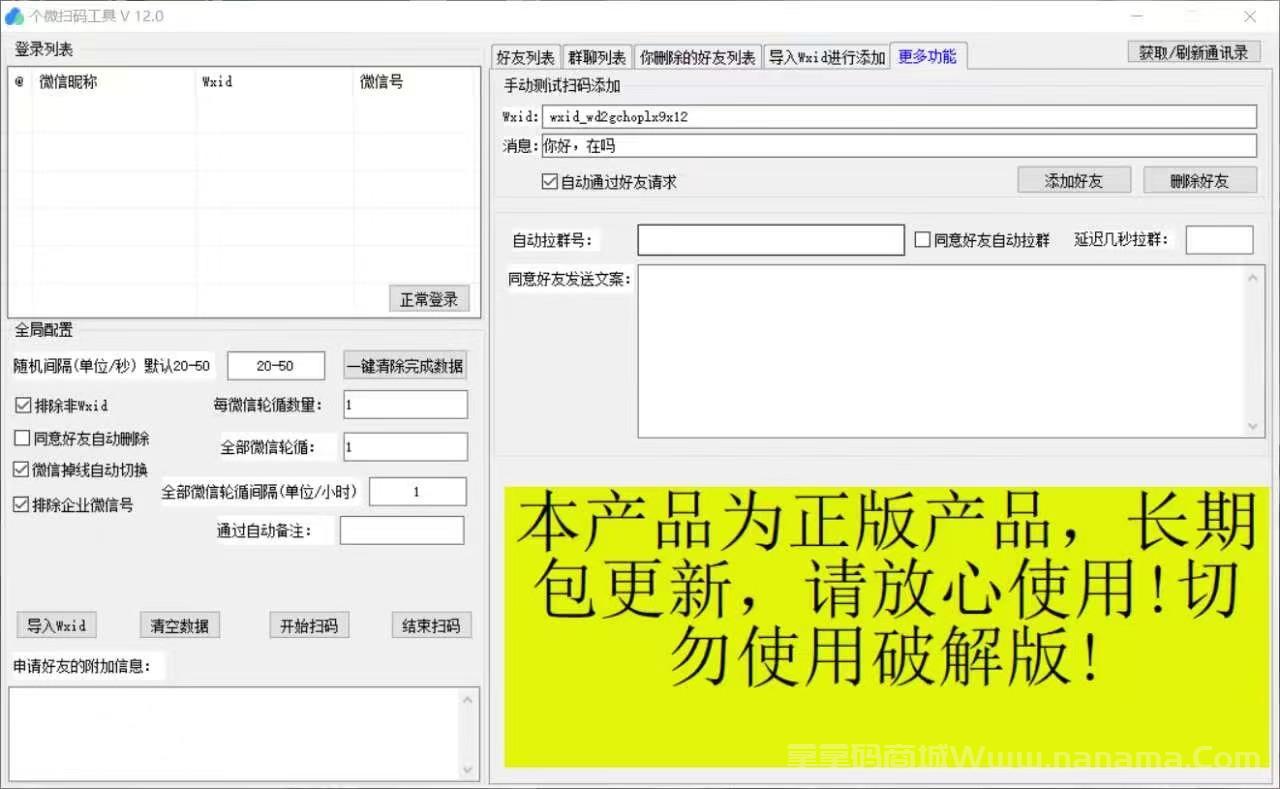Start scanning with 开始扫码 button
The height and width of the screenshot is (789, 1280).
tap(309, 624)
